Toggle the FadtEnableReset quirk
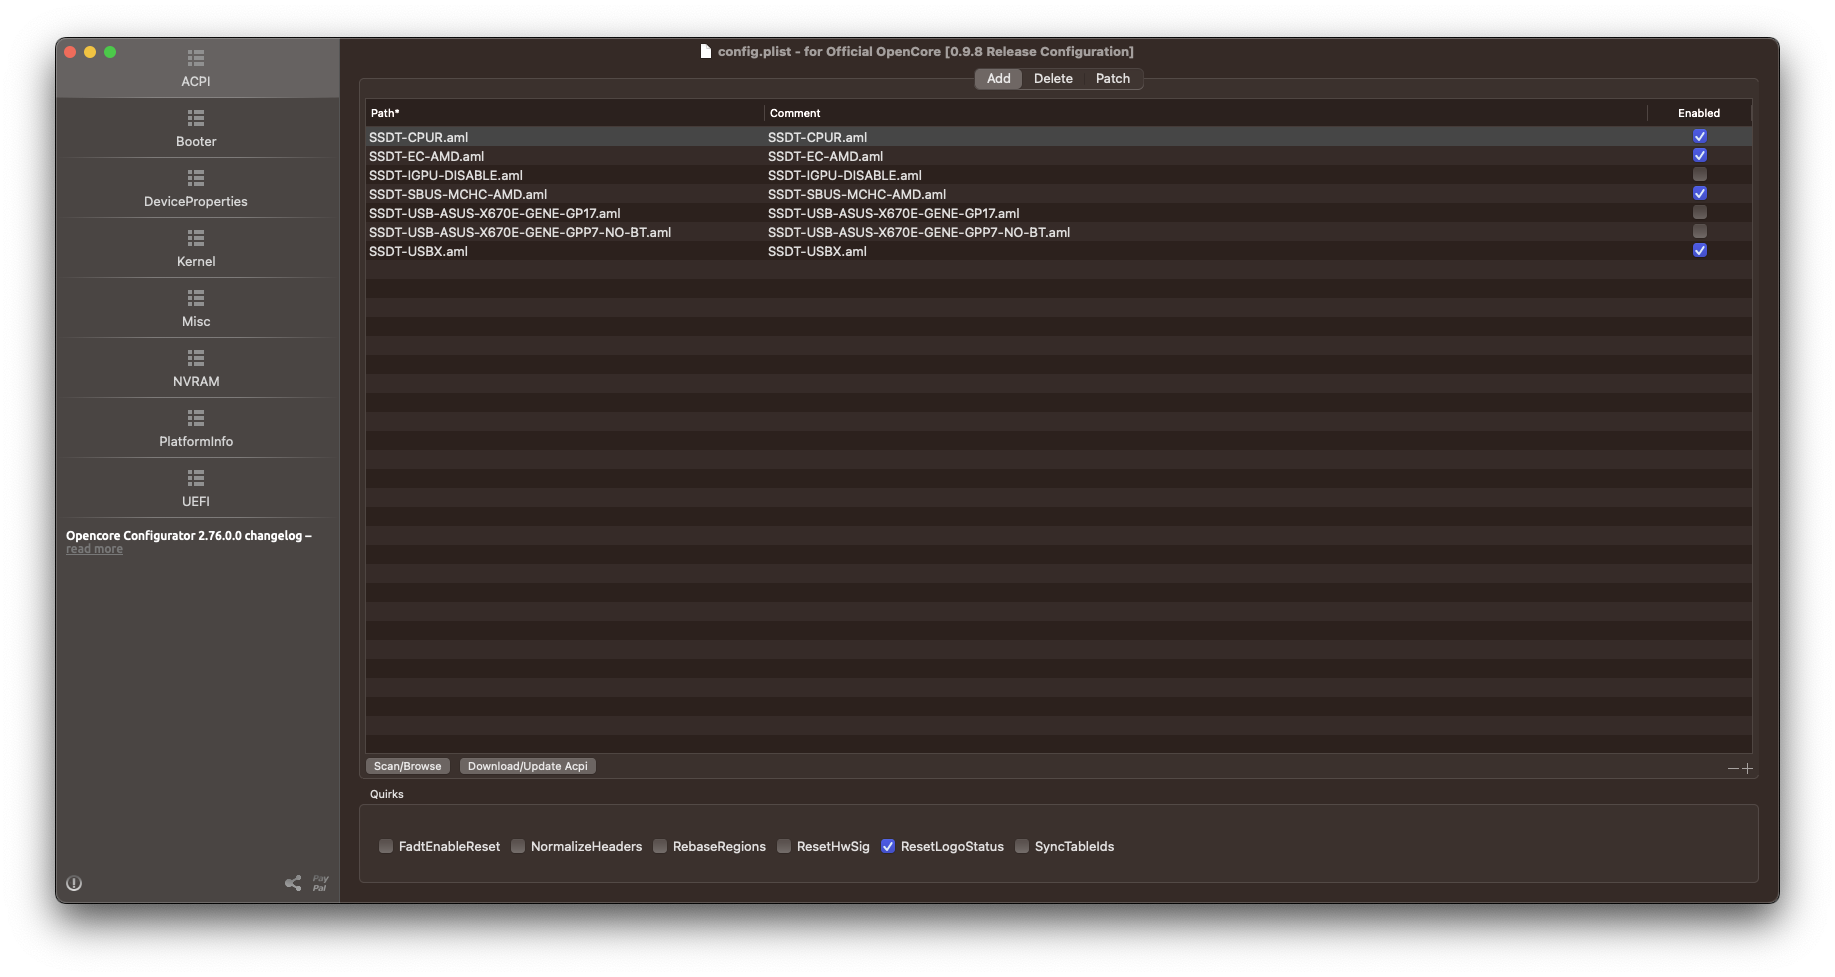 (x=386, y=846)
